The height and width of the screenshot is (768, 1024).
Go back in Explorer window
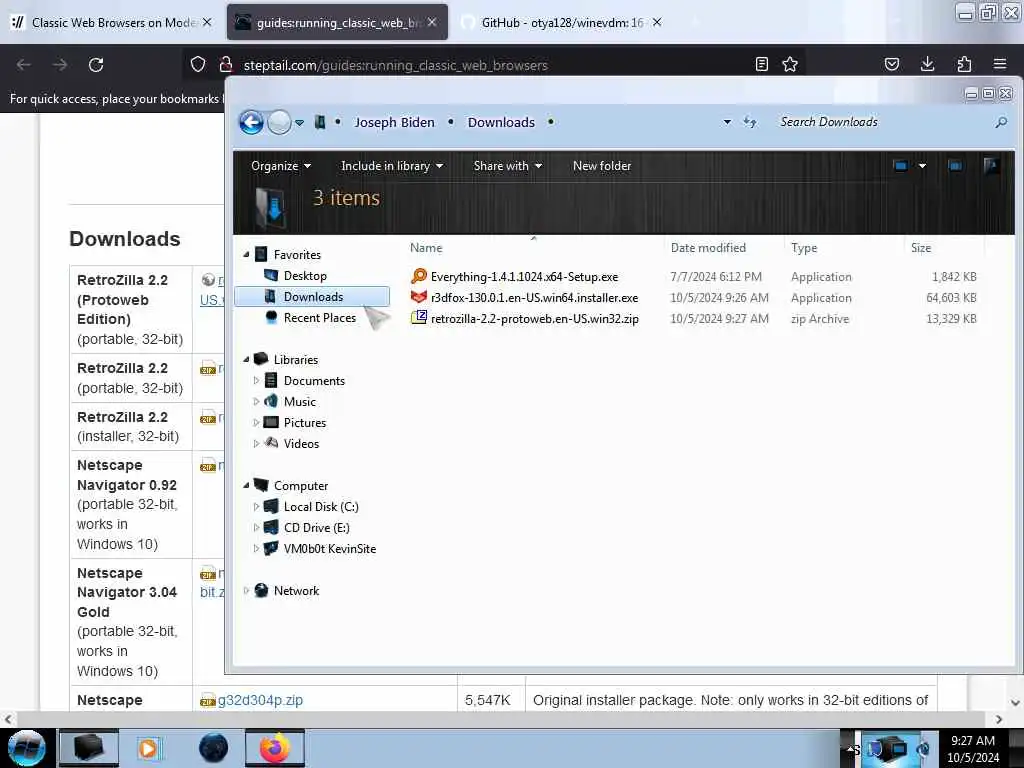click(251, 122)
